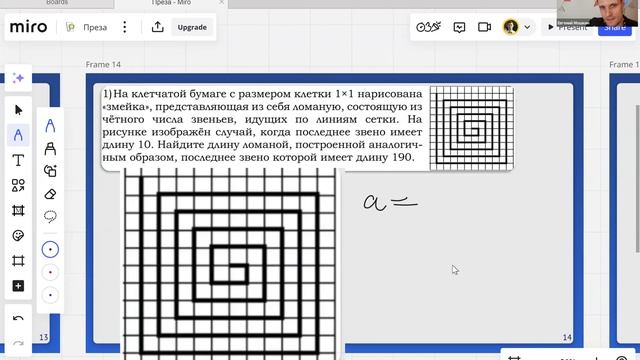Select the Text tool
Viewport: 640px width, 360px height.
click(18, 160)
